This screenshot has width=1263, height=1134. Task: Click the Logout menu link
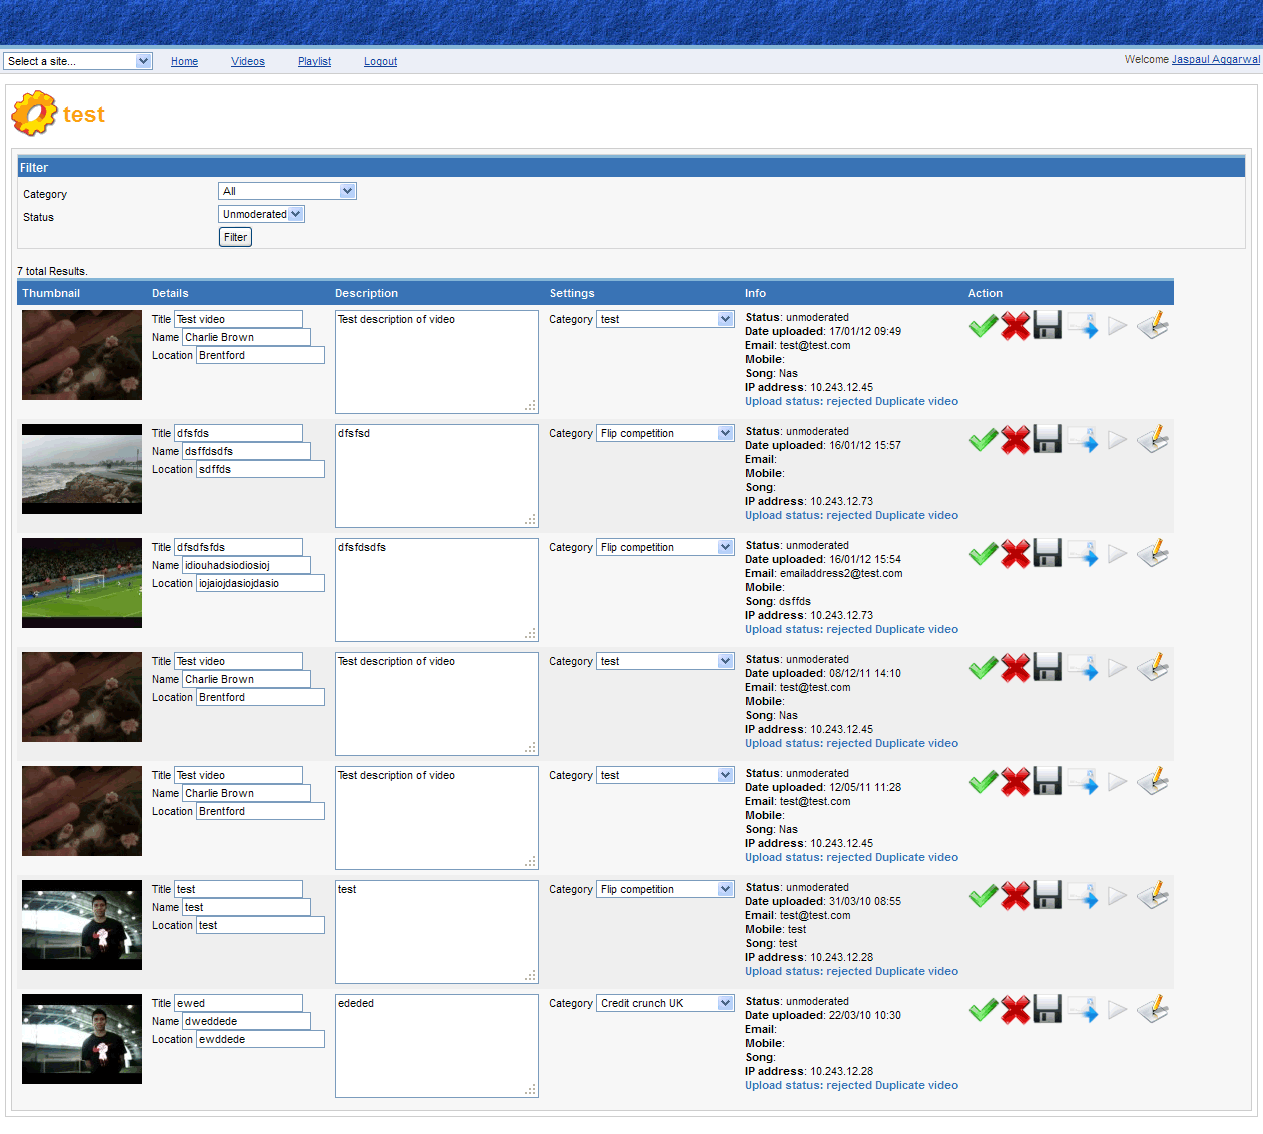pyautogui.click(x=380, y=61)
